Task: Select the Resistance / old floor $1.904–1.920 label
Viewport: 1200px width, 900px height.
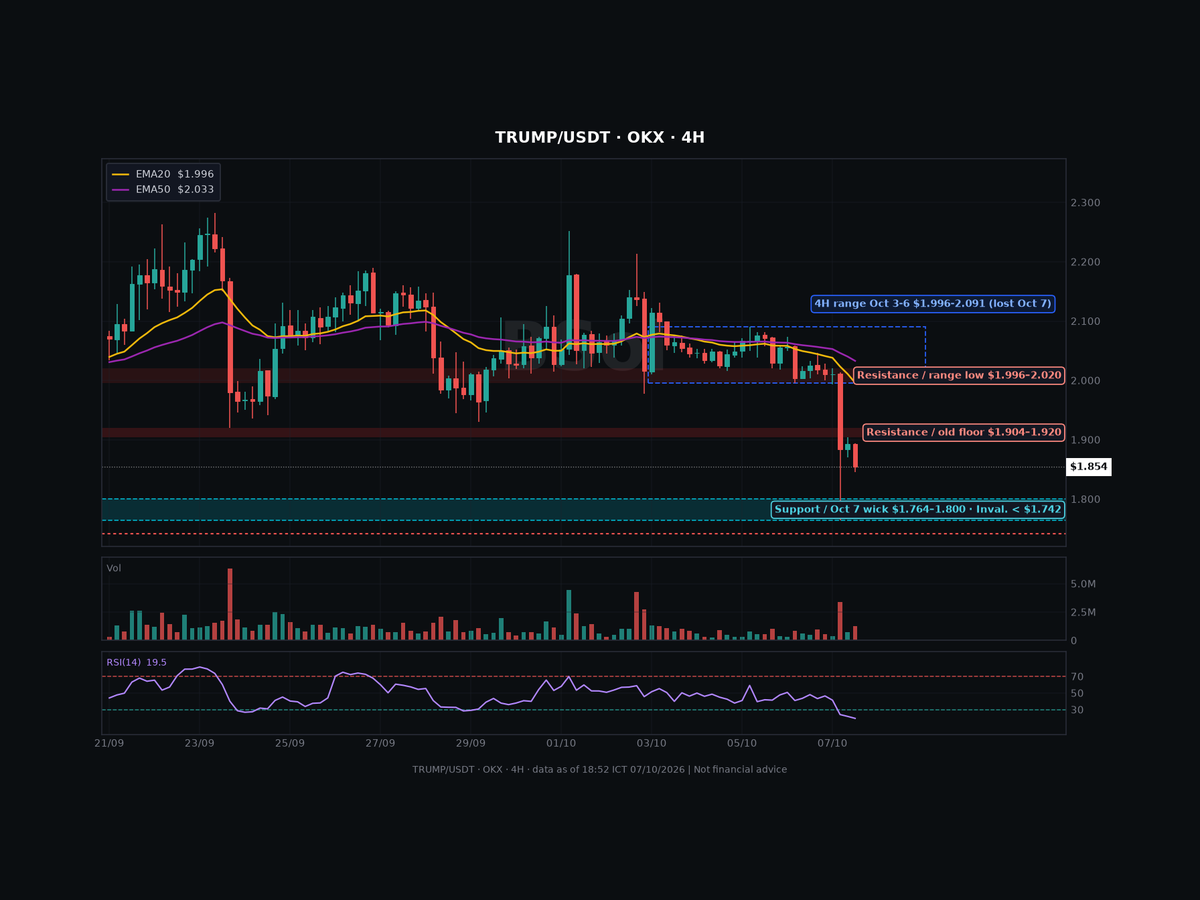Action: [964, 432]
